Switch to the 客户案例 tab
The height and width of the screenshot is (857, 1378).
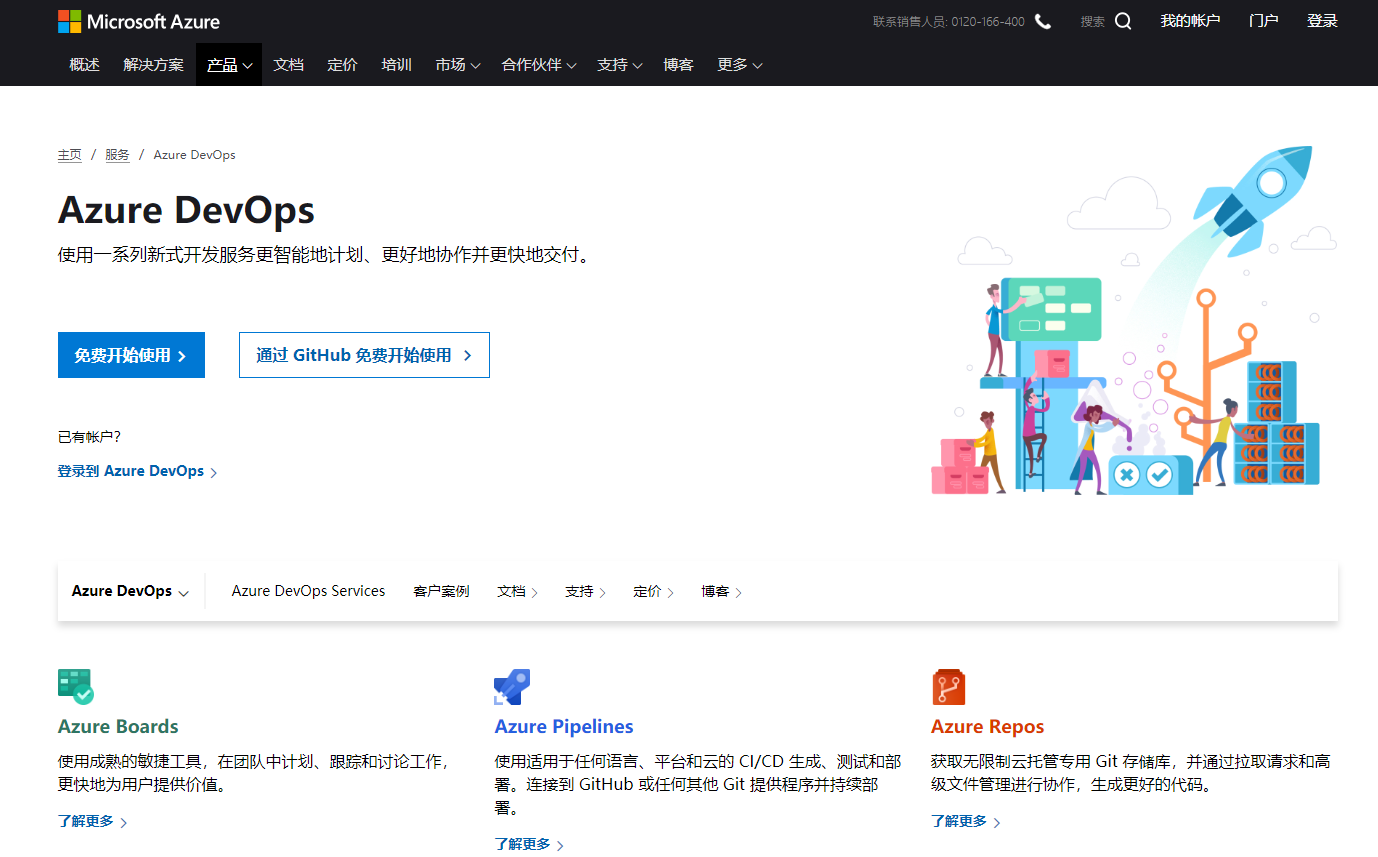pyautogui.click(x=441, y=591)
